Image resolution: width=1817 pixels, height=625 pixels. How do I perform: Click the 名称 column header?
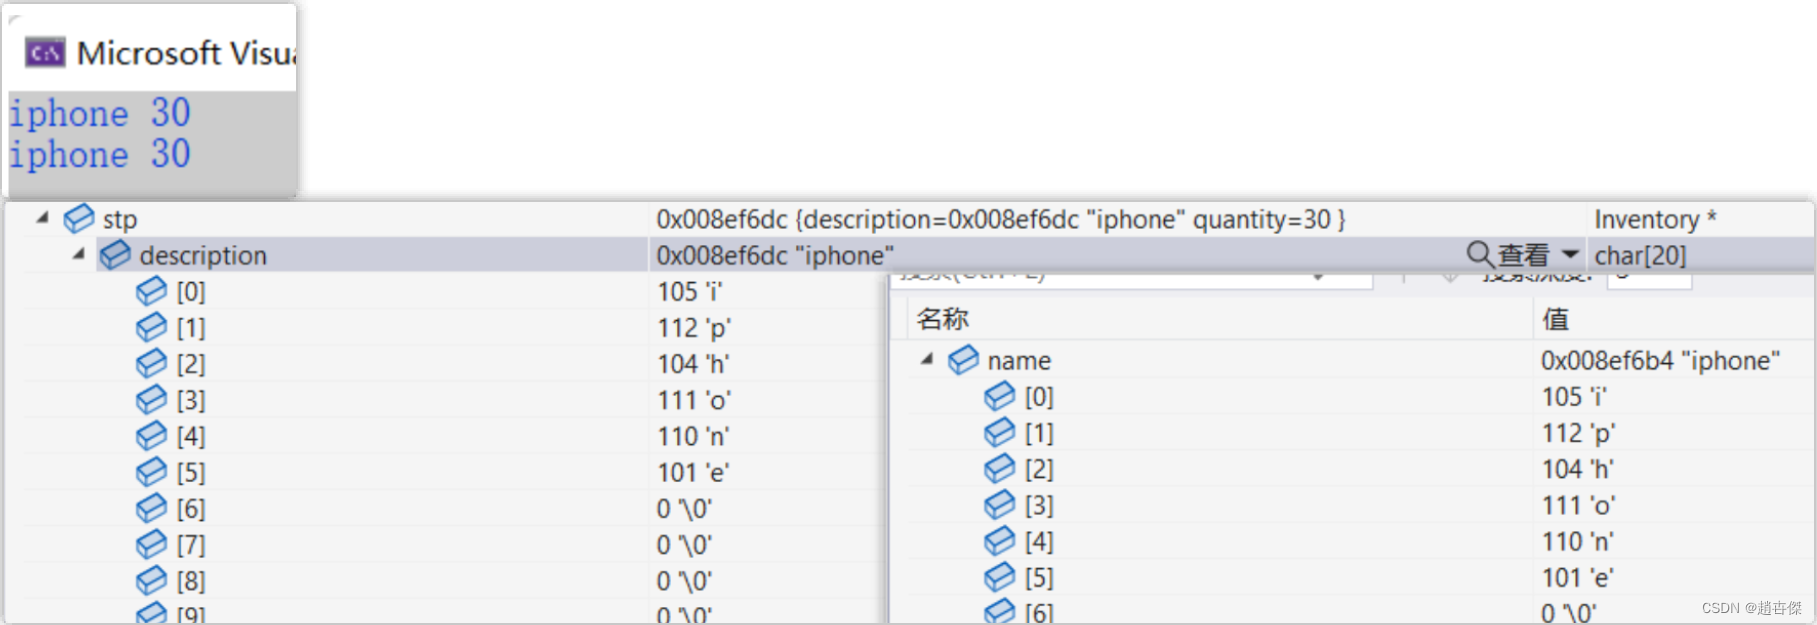[x=942, y=319]
